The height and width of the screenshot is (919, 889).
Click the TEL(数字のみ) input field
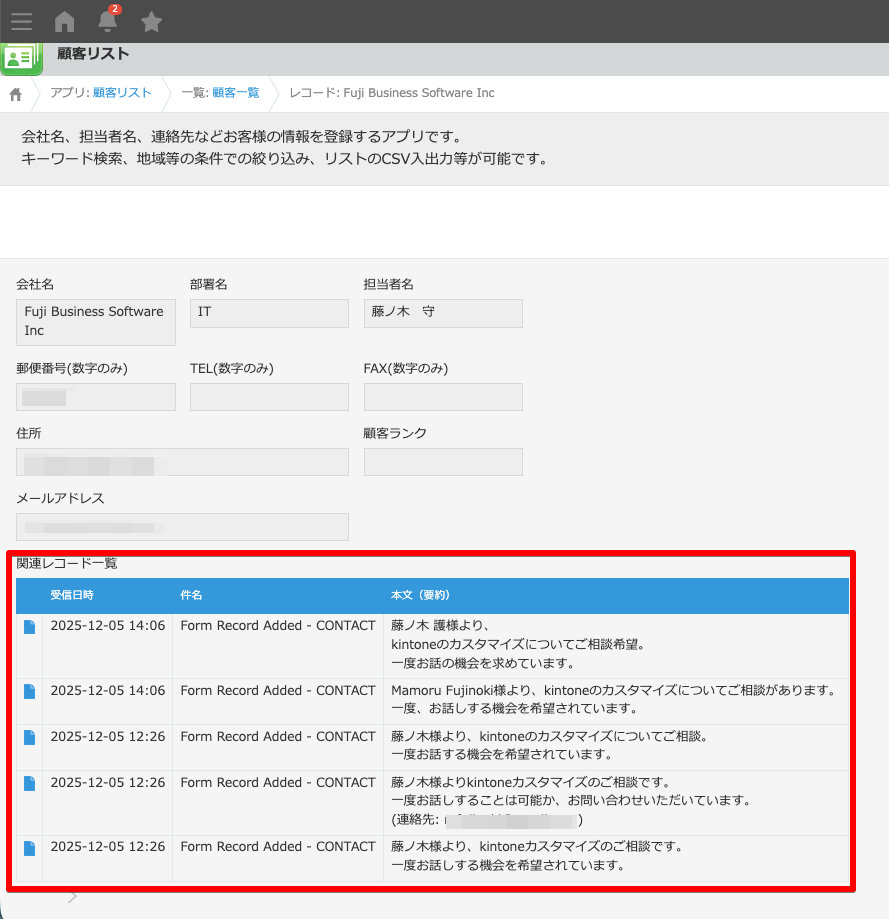click(x=268, y=396)
